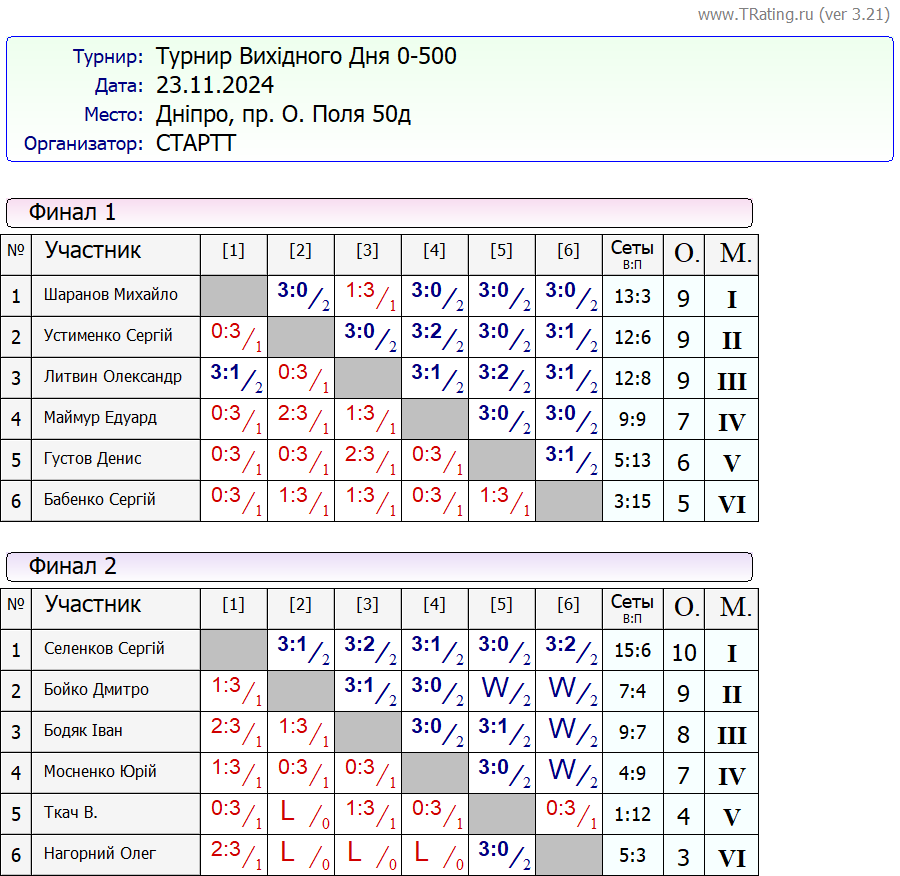The width and height of the screenshot is (900, 876).
Task: Click the tournament name Турнир Вихідного Дня 0-500
Action: tap(306, 56)
